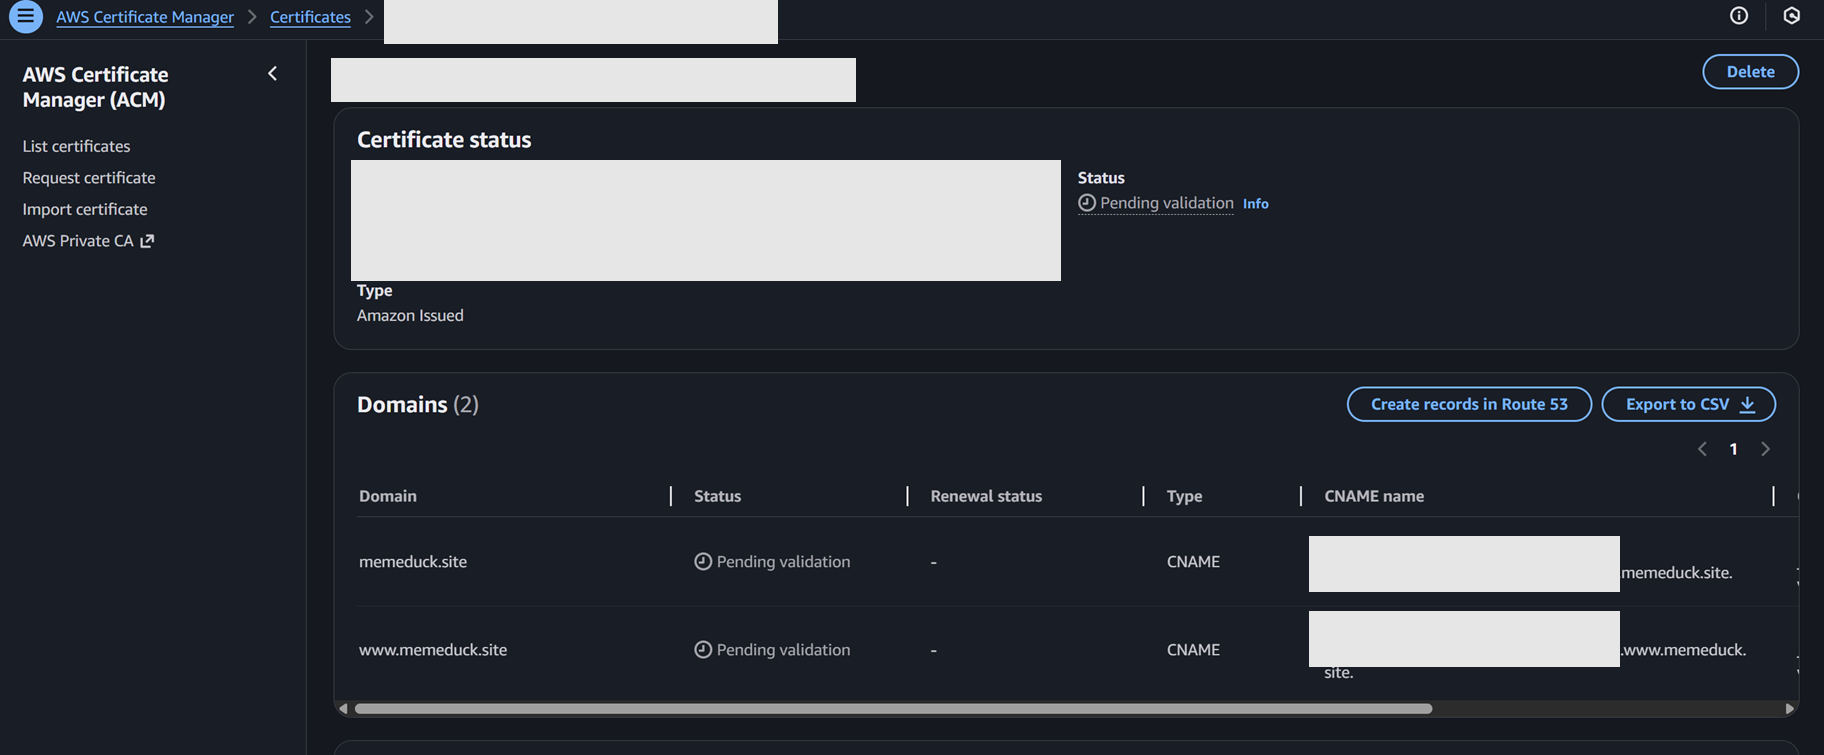Viewport: 1824px width, 755px height.
Task: Click CNAME type in memeduck.site row
Action: [x=1193, y=562]
